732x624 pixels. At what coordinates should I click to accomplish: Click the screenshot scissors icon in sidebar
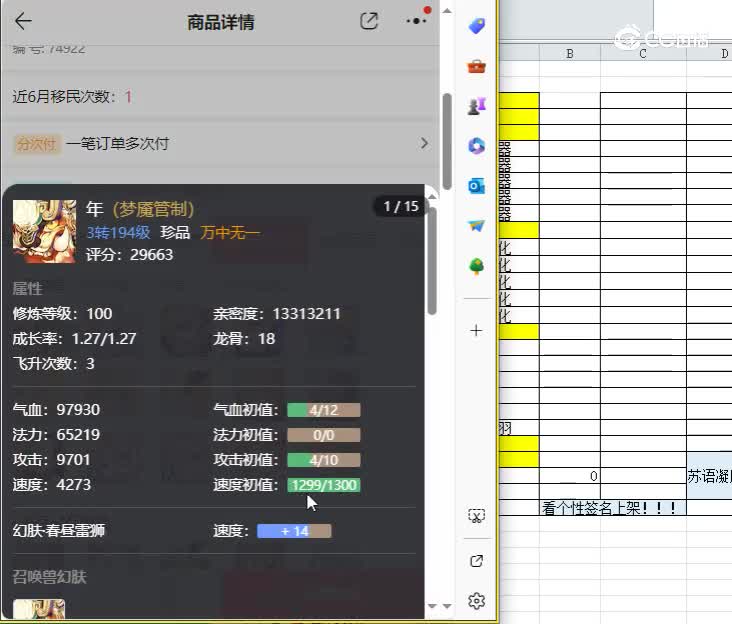point(477,516)
